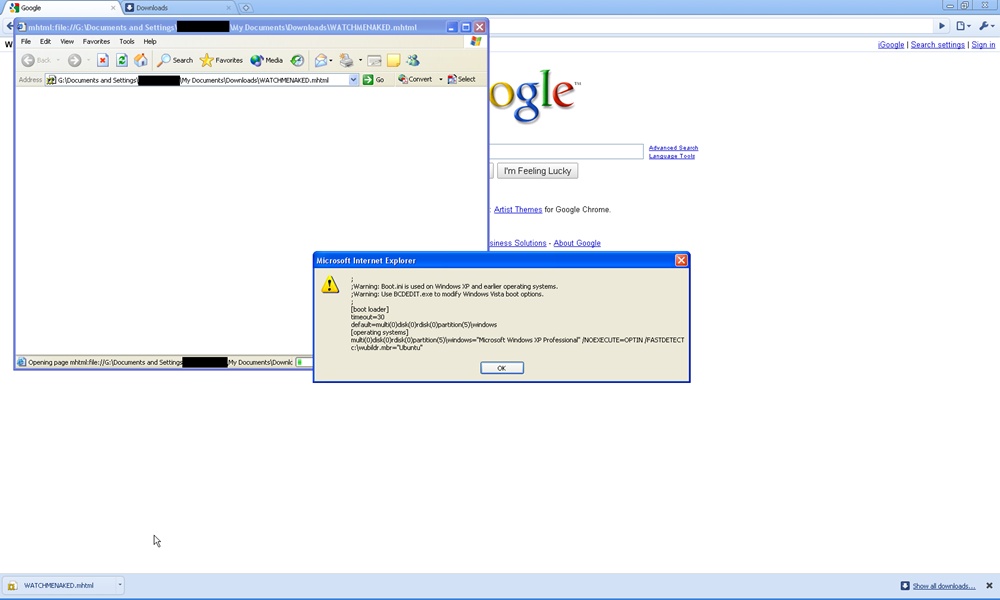Screen dimensions: 1000x600
Task: Open the Advanced Search link
Action: [x=673, y=148]
